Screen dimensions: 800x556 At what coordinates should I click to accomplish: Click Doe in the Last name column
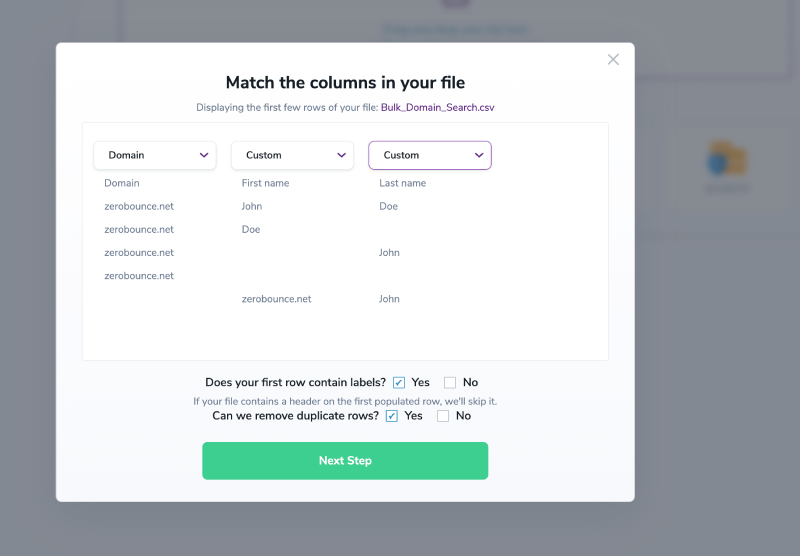pos(388,206)
